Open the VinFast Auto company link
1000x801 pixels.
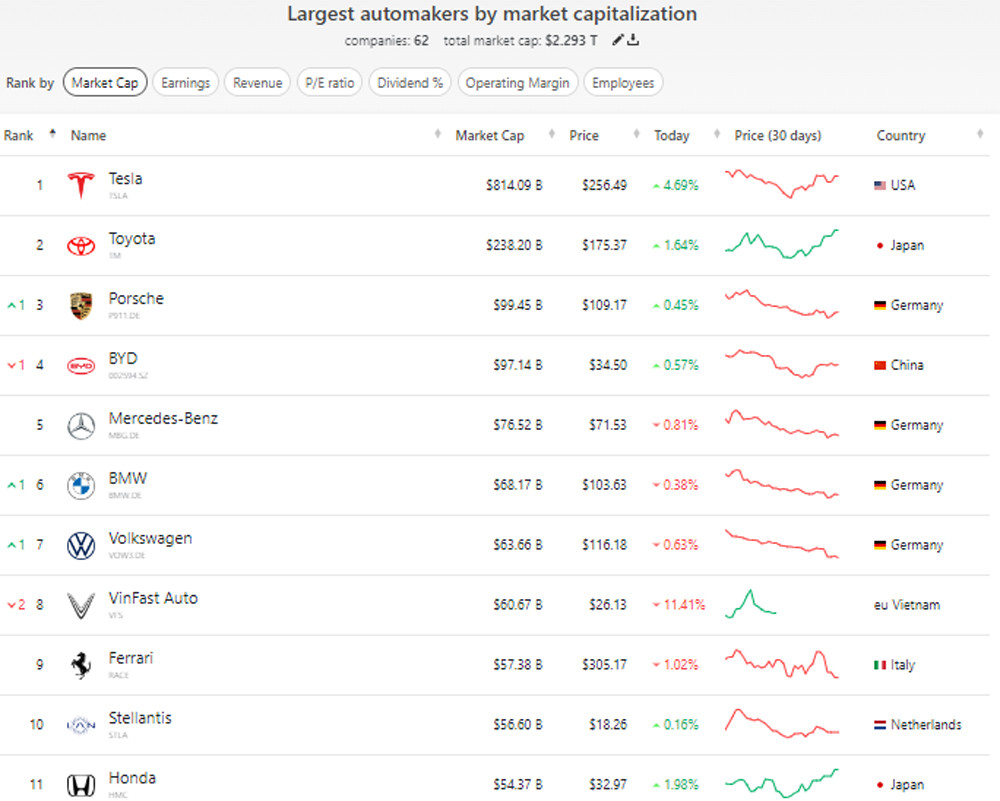pyautogui.click(x=153, y=599)
